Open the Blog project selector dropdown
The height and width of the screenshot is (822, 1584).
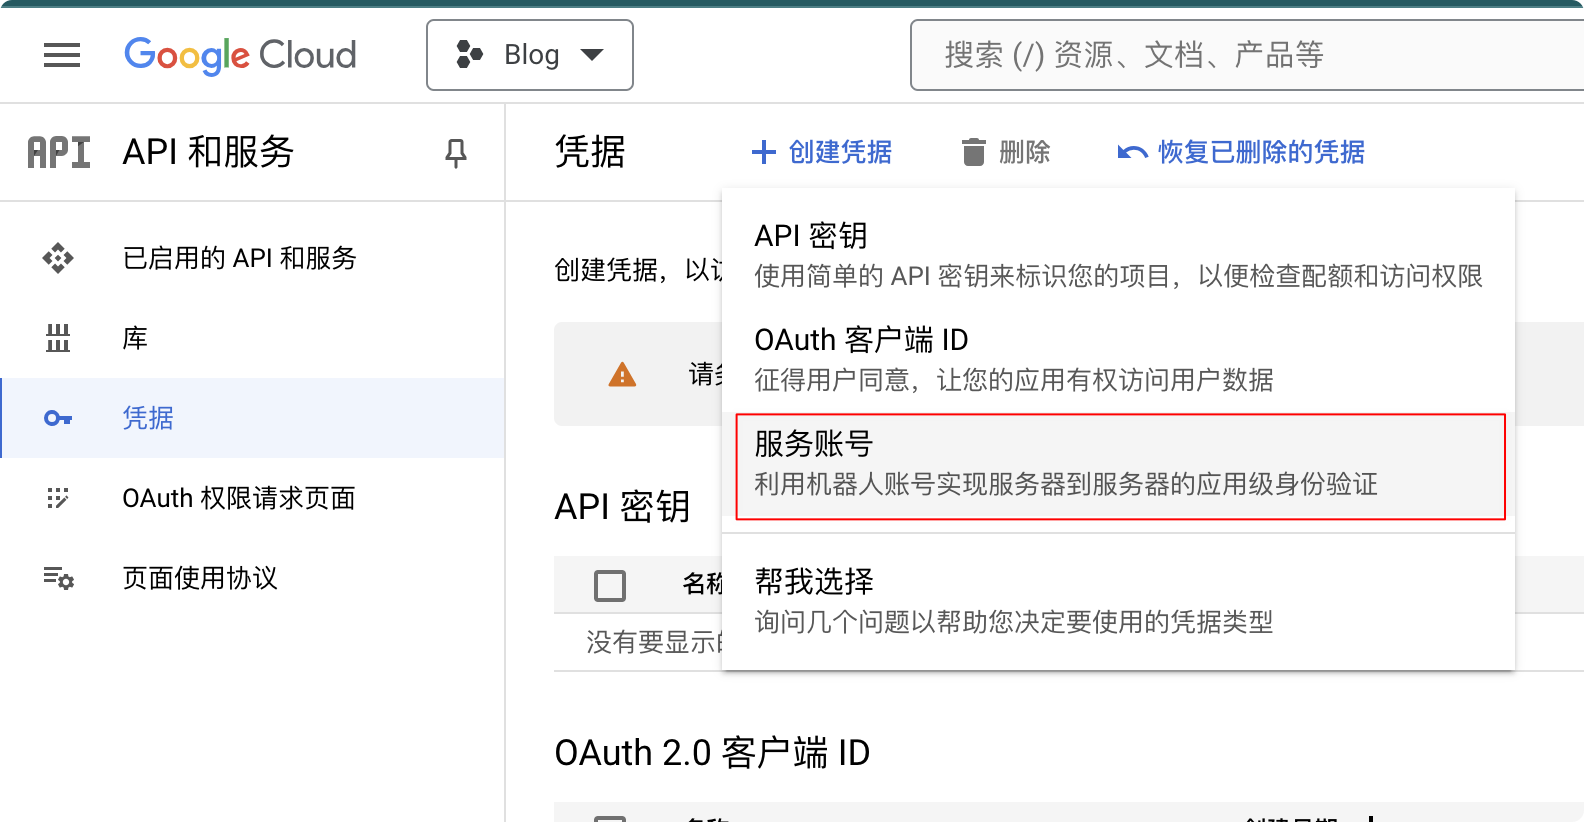click(530, 55)
